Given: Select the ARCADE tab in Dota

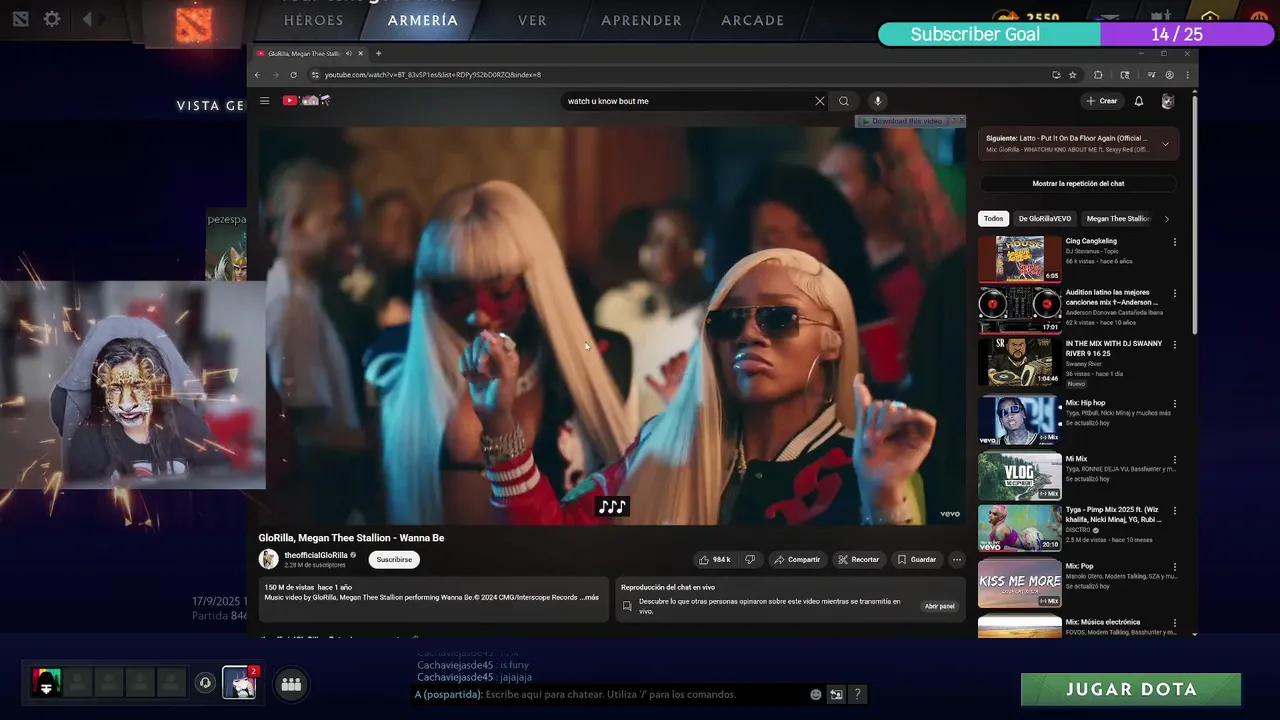Looking at the screenshot, I should [x=753, y=20].
